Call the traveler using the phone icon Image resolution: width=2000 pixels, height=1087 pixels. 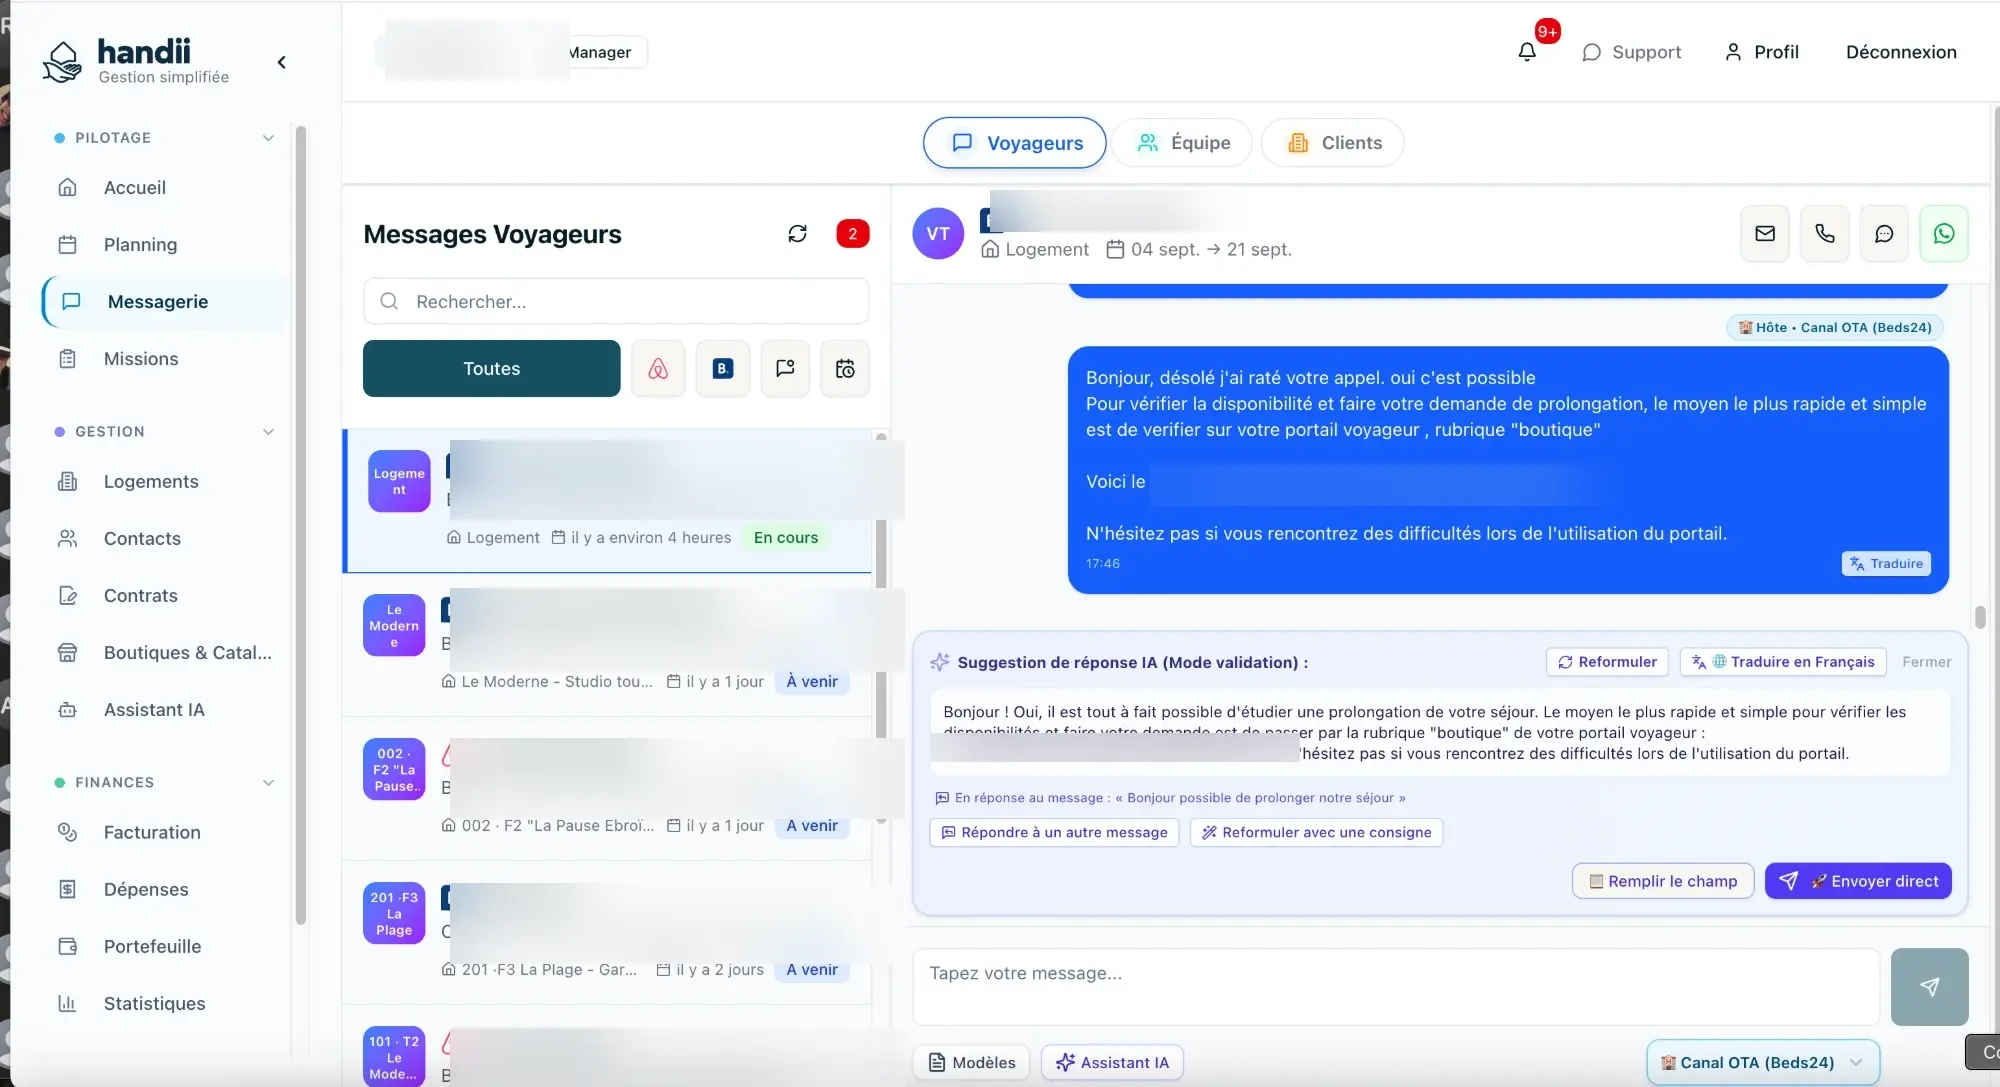pos(1825,233)
